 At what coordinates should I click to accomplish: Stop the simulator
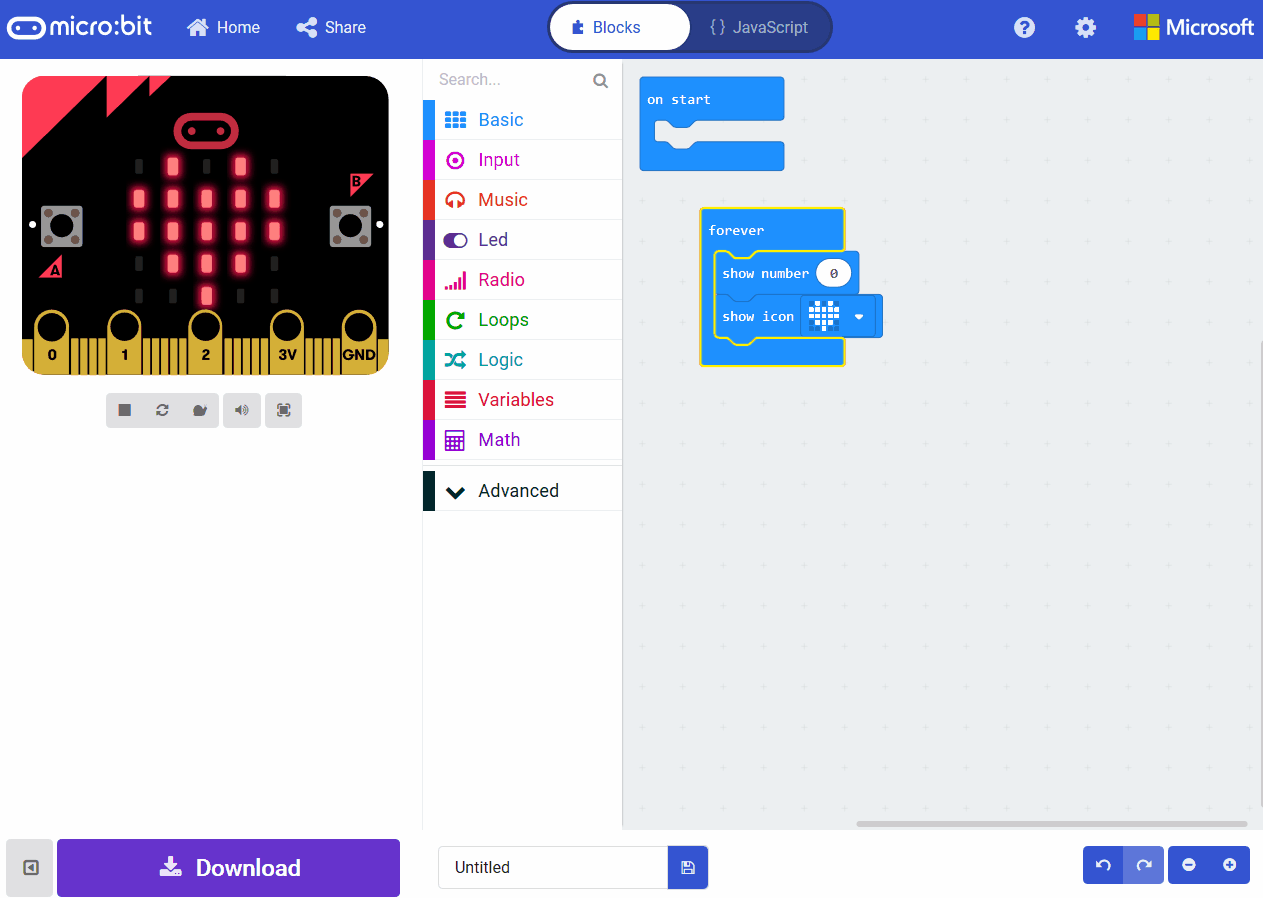coord(125,410)
